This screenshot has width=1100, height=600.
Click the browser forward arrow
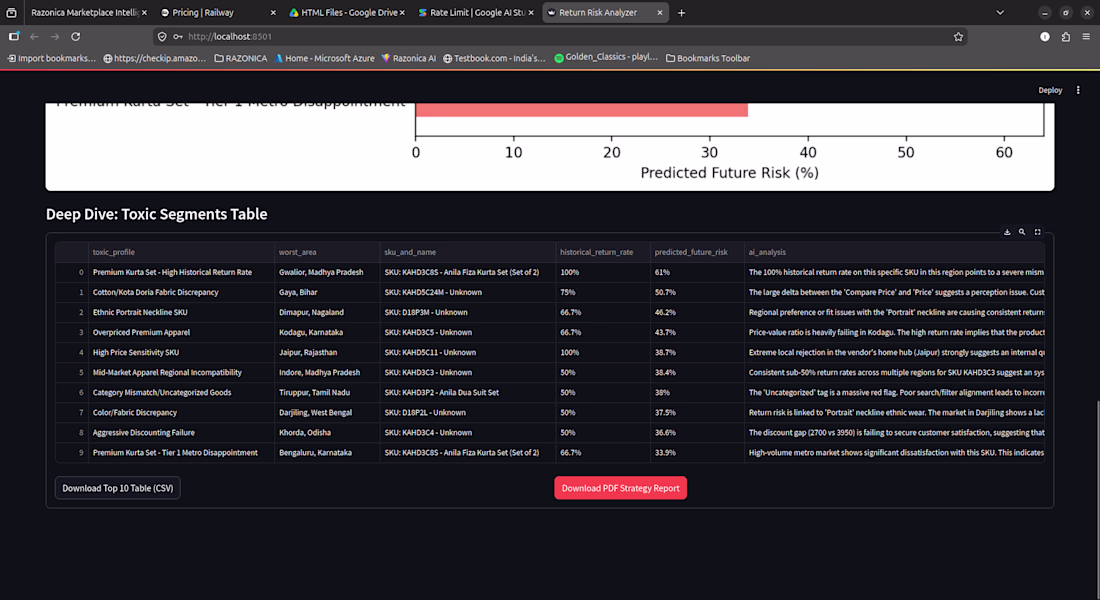[55, 36]
